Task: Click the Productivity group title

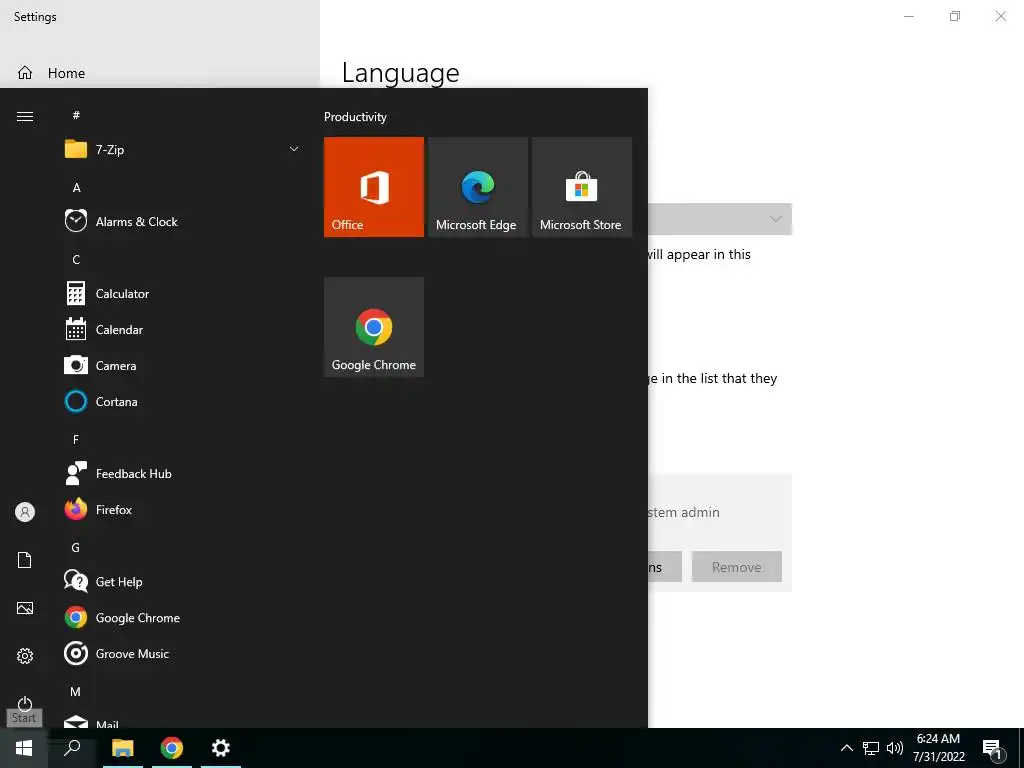Action: [355, 117]
